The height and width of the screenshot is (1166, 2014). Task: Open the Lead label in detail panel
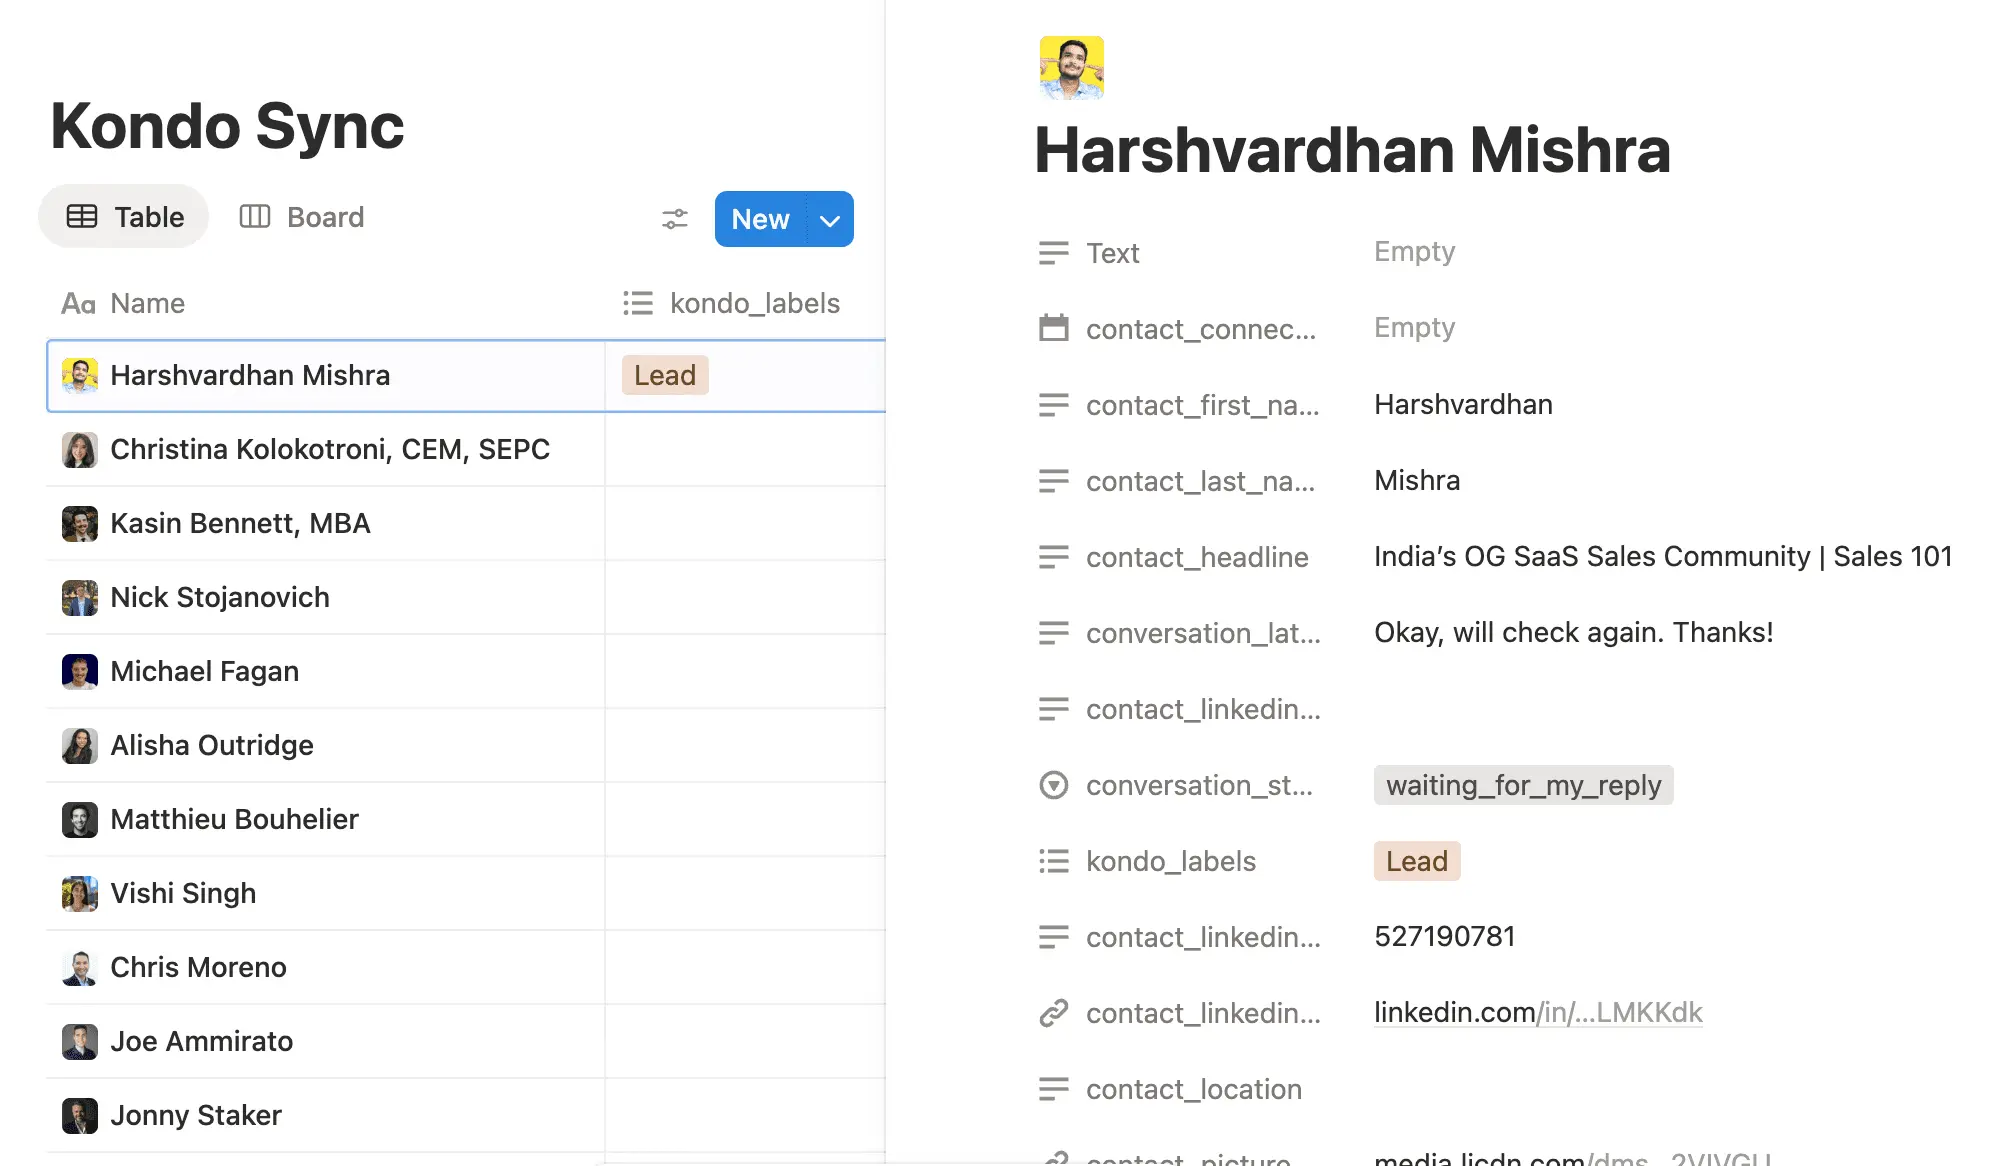tap(1417, 861)
